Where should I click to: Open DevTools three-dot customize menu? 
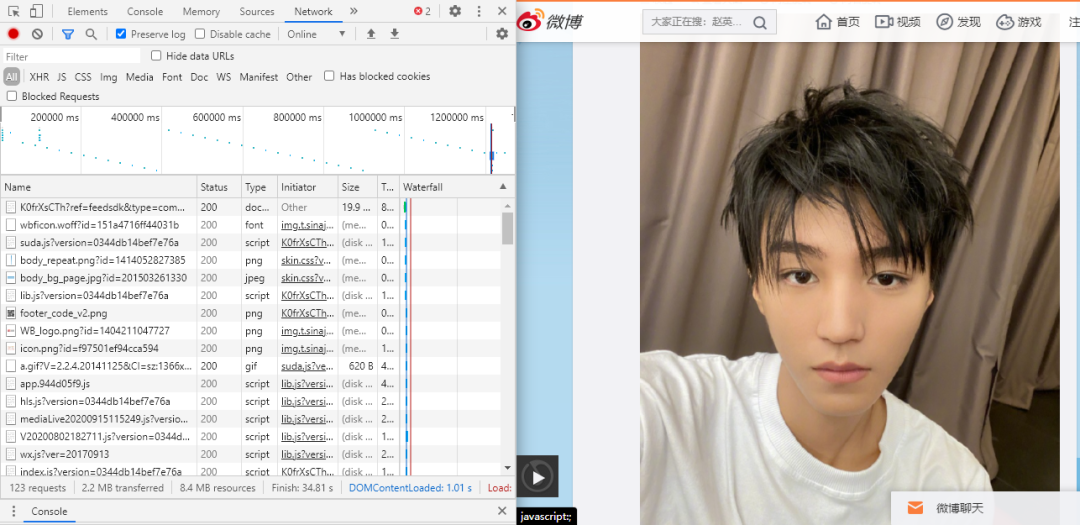pos(478,11)
